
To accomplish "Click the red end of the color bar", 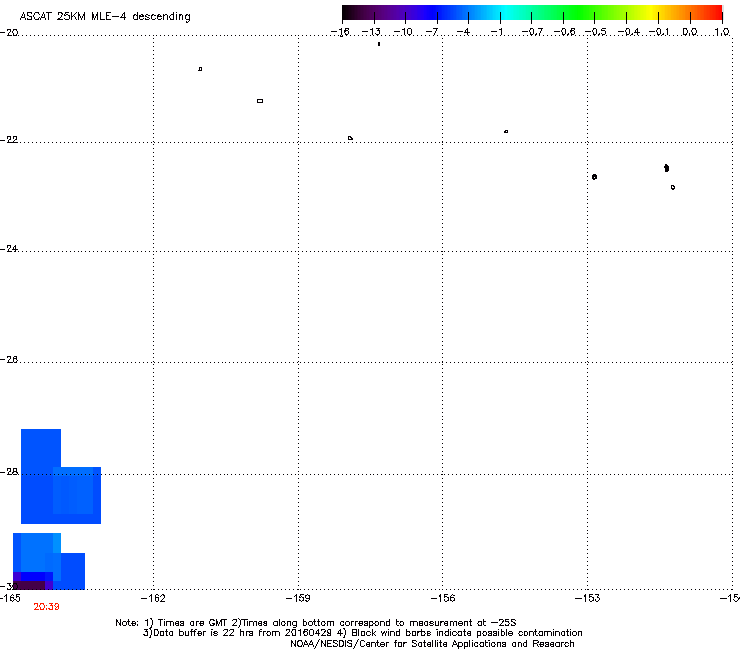I will (713, 13).
